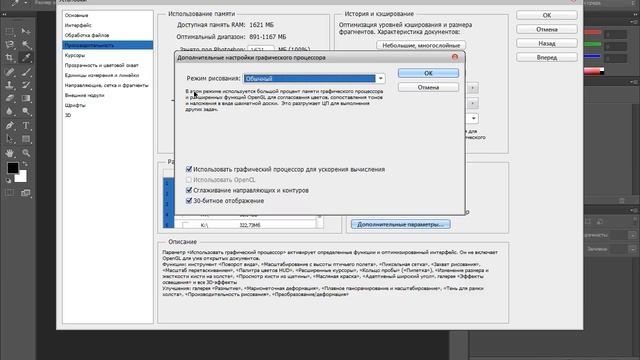Change screen mode icon in toolbar
Screen dimensions: 640x360
[26, 193]
